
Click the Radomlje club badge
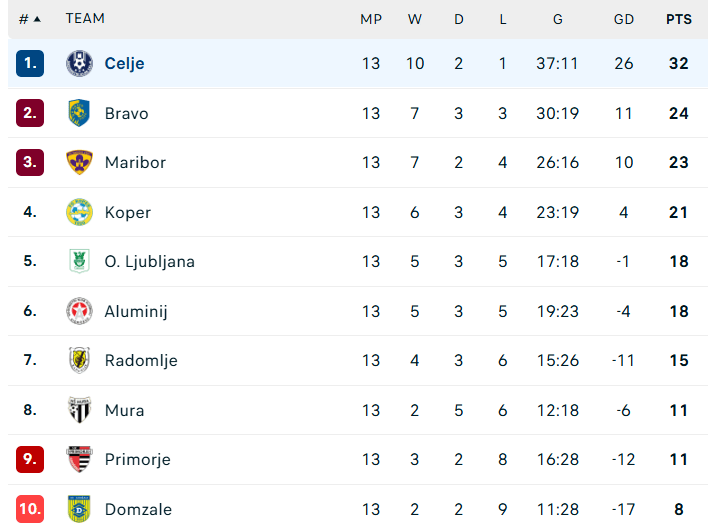(79, 360)
